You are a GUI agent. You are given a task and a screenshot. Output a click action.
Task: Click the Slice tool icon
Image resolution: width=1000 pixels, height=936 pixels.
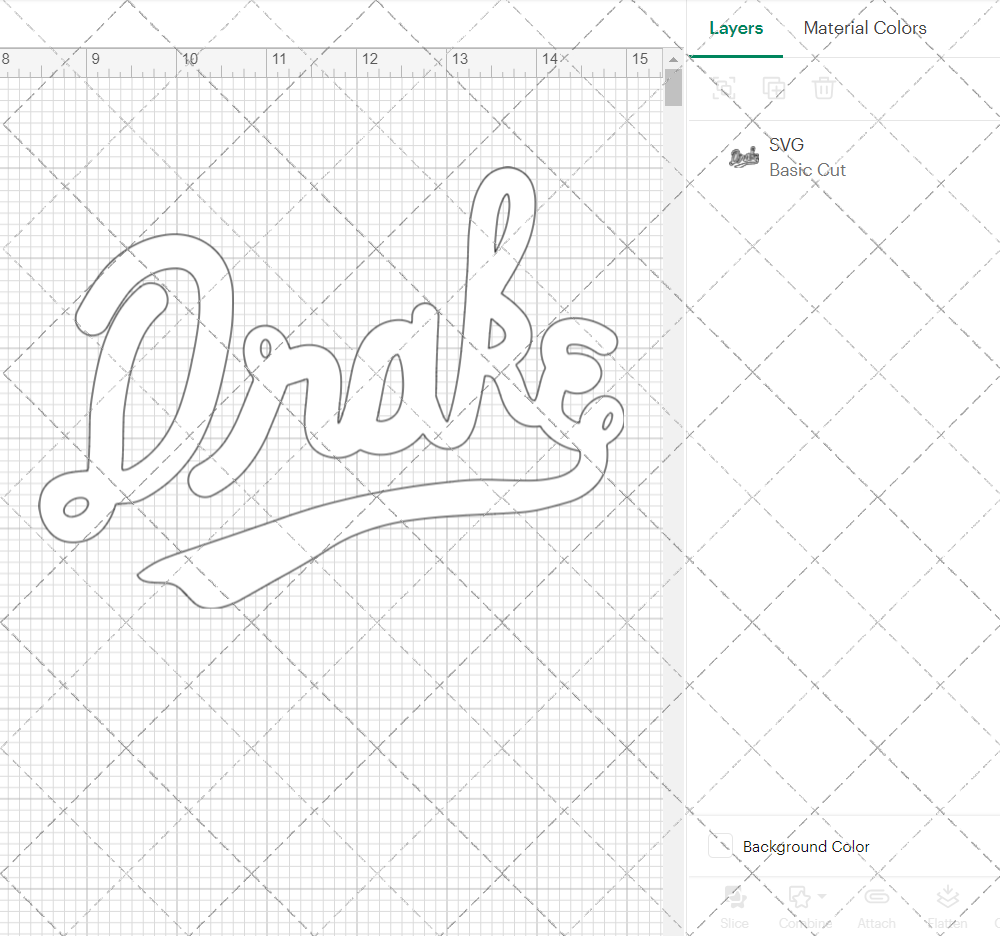pyautogui.click(x=735, y=897)
